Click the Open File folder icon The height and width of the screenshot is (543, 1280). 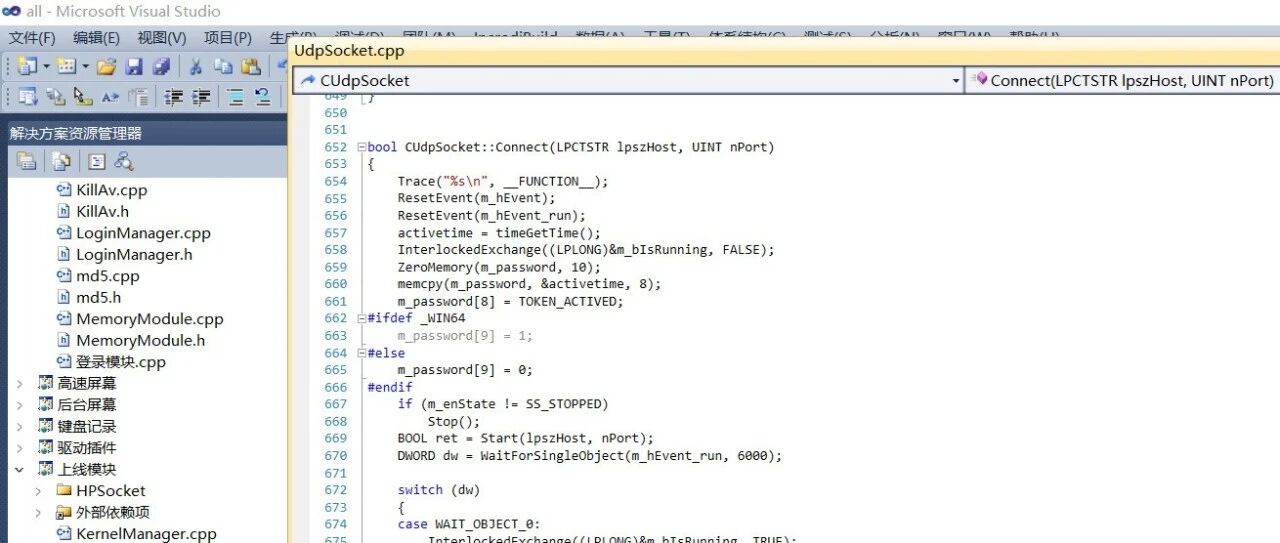point(106,67)
